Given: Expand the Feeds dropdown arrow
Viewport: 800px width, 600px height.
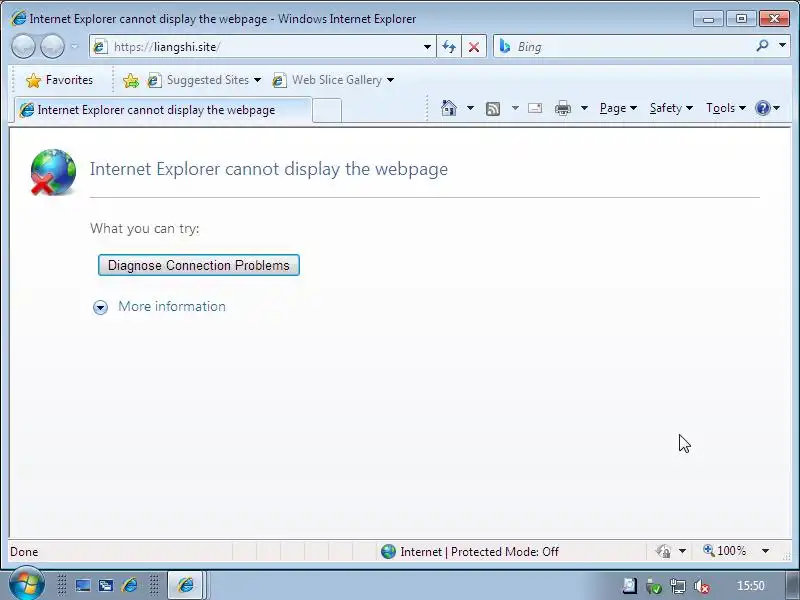Looking at the screenshot, I should pos(515,108).
